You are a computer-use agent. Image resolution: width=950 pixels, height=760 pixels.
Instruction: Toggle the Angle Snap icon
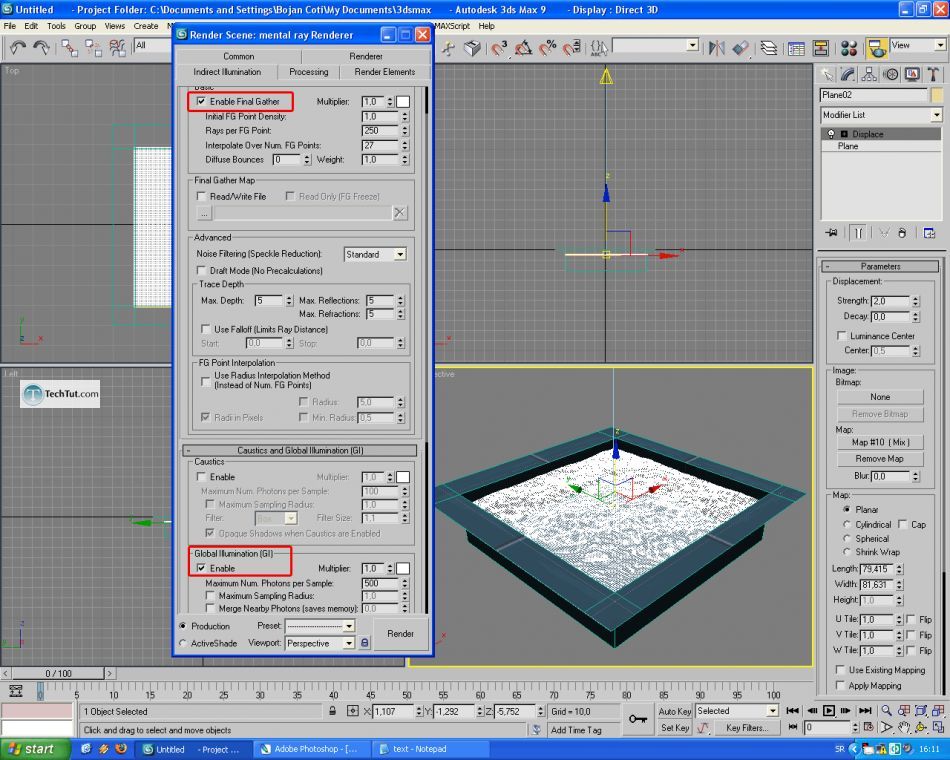[x=523, y=48]
